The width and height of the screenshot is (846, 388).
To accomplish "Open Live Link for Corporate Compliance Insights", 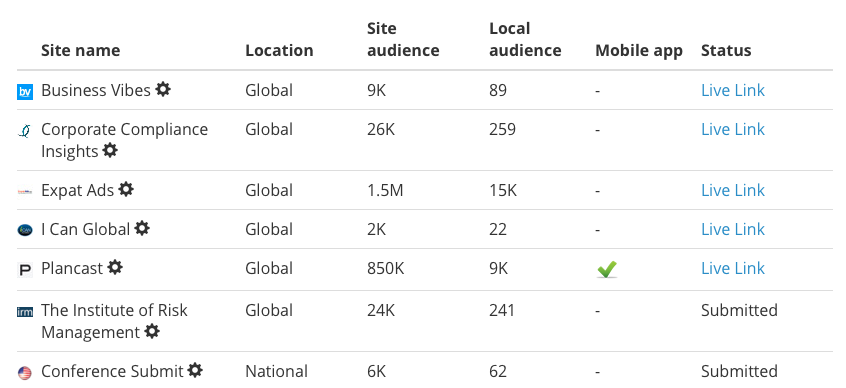I will [733, 130].
